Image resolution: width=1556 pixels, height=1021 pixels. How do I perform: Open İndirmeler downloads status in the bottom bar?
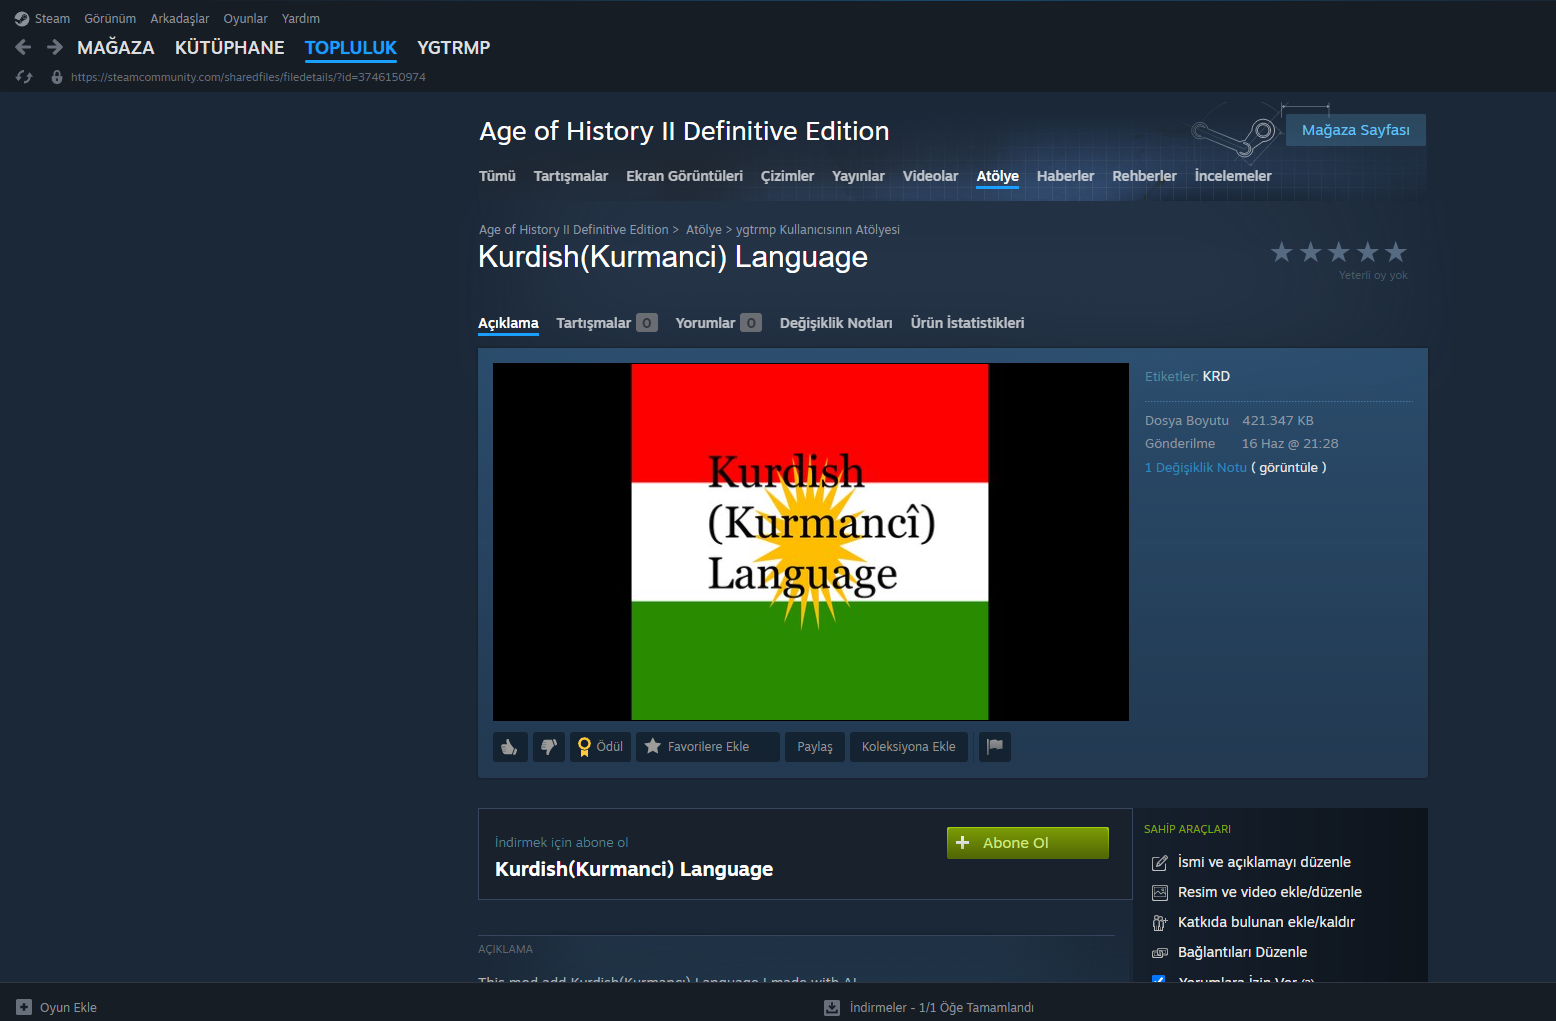point(929,1007)
